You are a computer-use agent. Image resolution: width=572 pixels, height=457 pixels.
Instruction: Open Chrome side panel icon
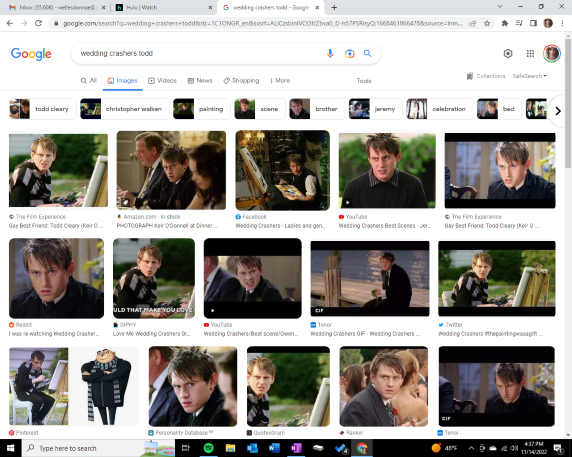click(x=533, y=23)
